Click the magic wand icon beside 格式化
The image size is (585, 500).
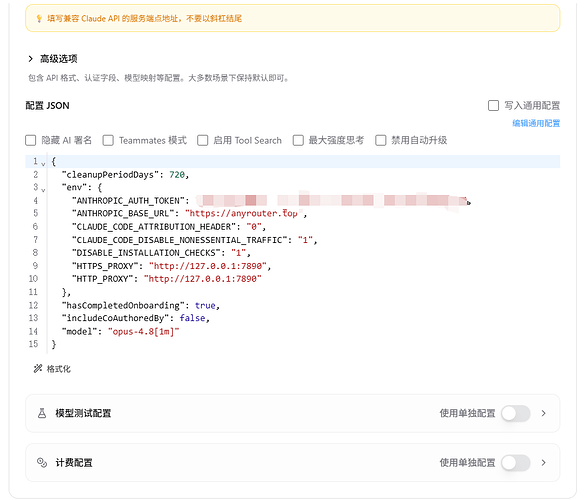tap(38, 369)
